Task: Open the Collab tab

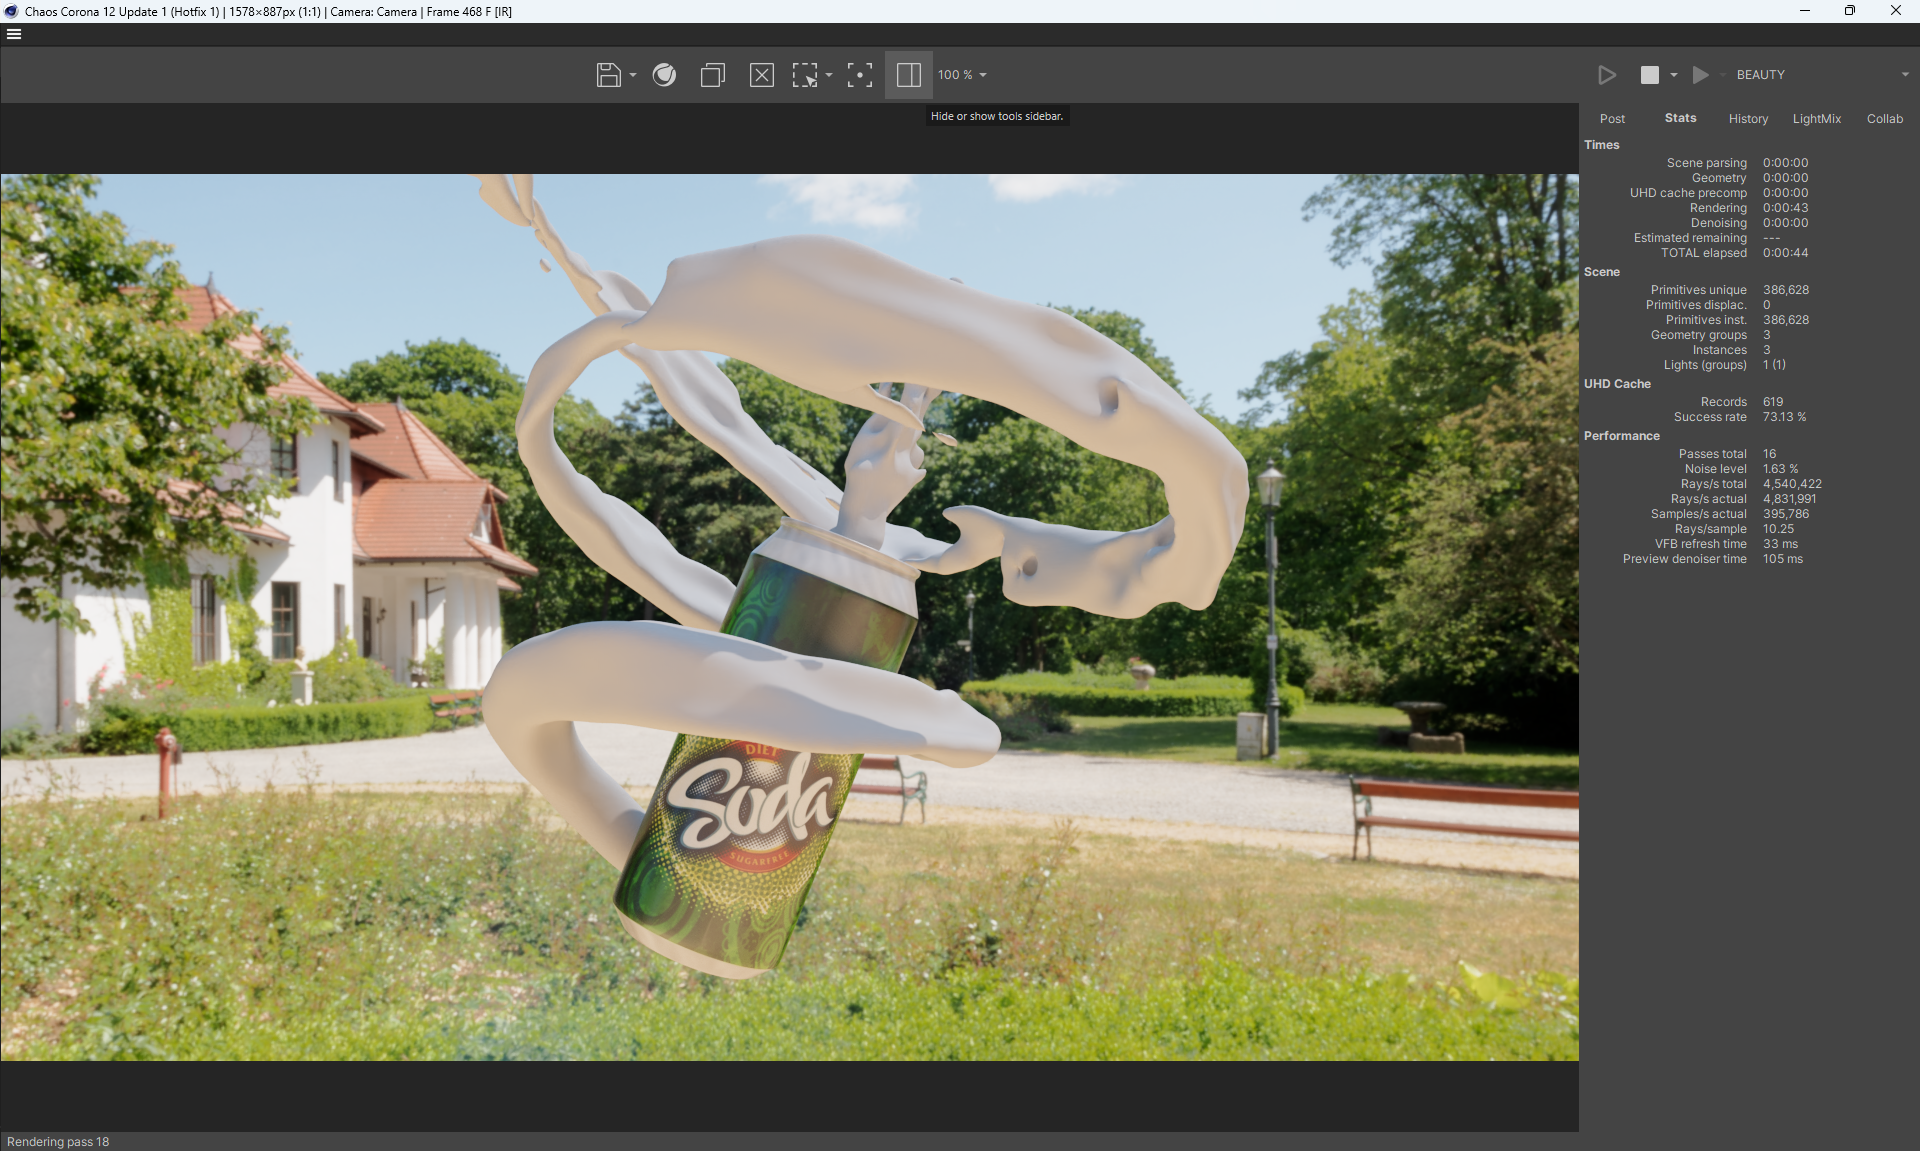Action: pos(1884,119)
